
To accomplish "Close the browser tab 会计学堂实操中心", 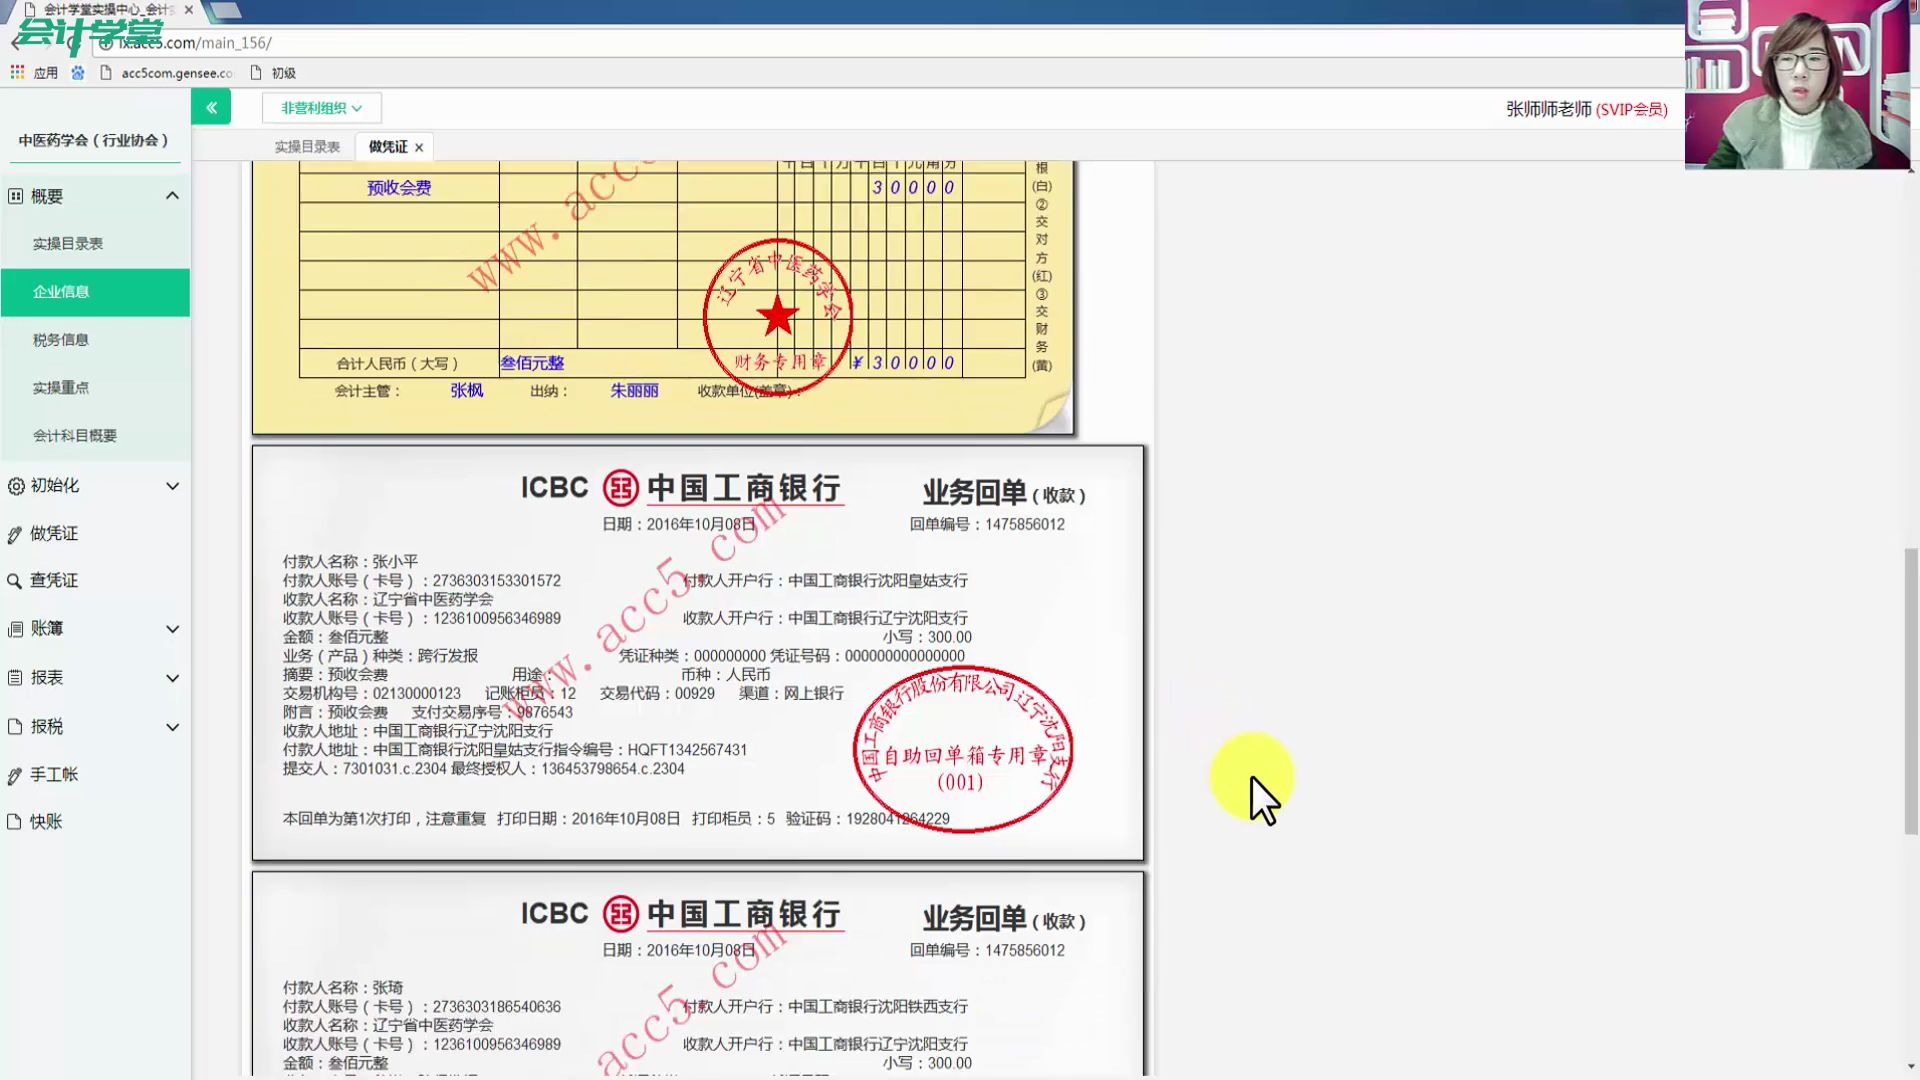I will pyautogui.click(x=189, y=10).
